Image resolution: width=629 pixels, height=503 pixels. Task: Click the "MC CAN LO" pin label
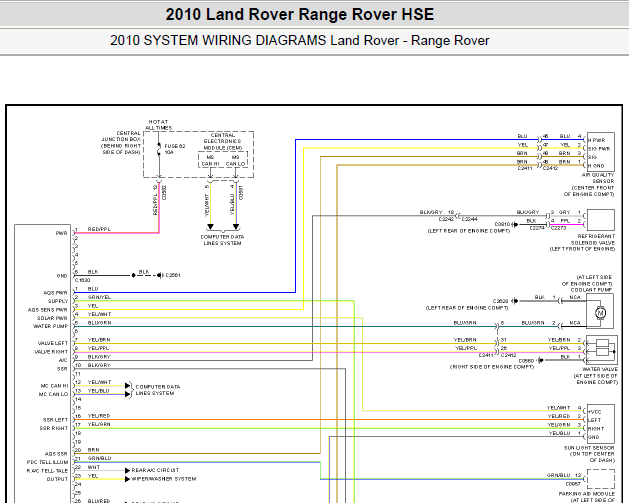click(x=53, y=394)
